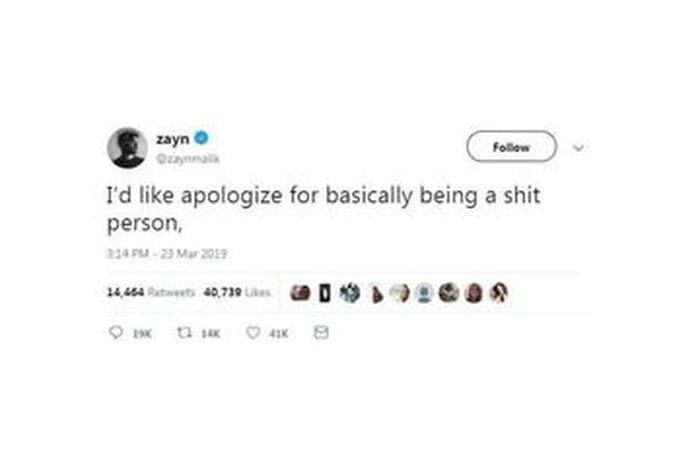Click the blue verified badge
Image resolution: width=700 pixels, height=467 pixels.
202,138
